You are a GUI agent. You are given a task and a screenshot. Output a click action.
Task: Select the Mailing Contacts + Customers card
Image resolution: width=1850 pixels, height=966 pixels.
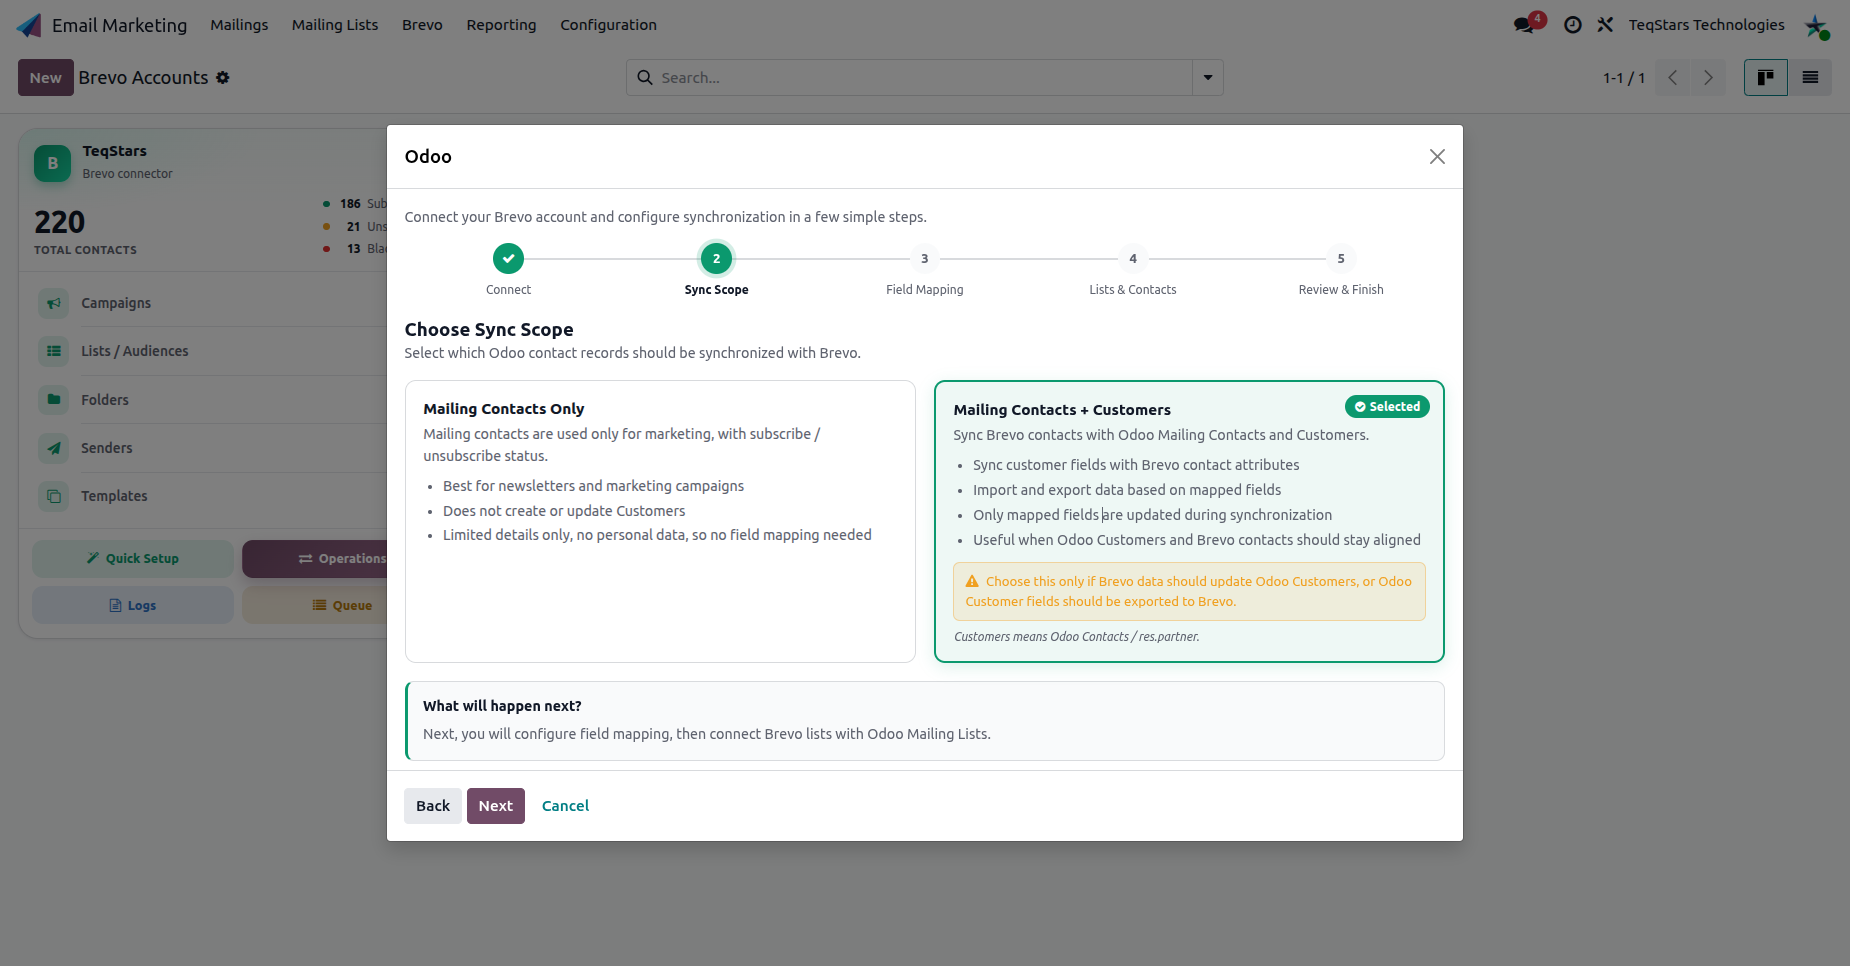[x=1189, y=521]
